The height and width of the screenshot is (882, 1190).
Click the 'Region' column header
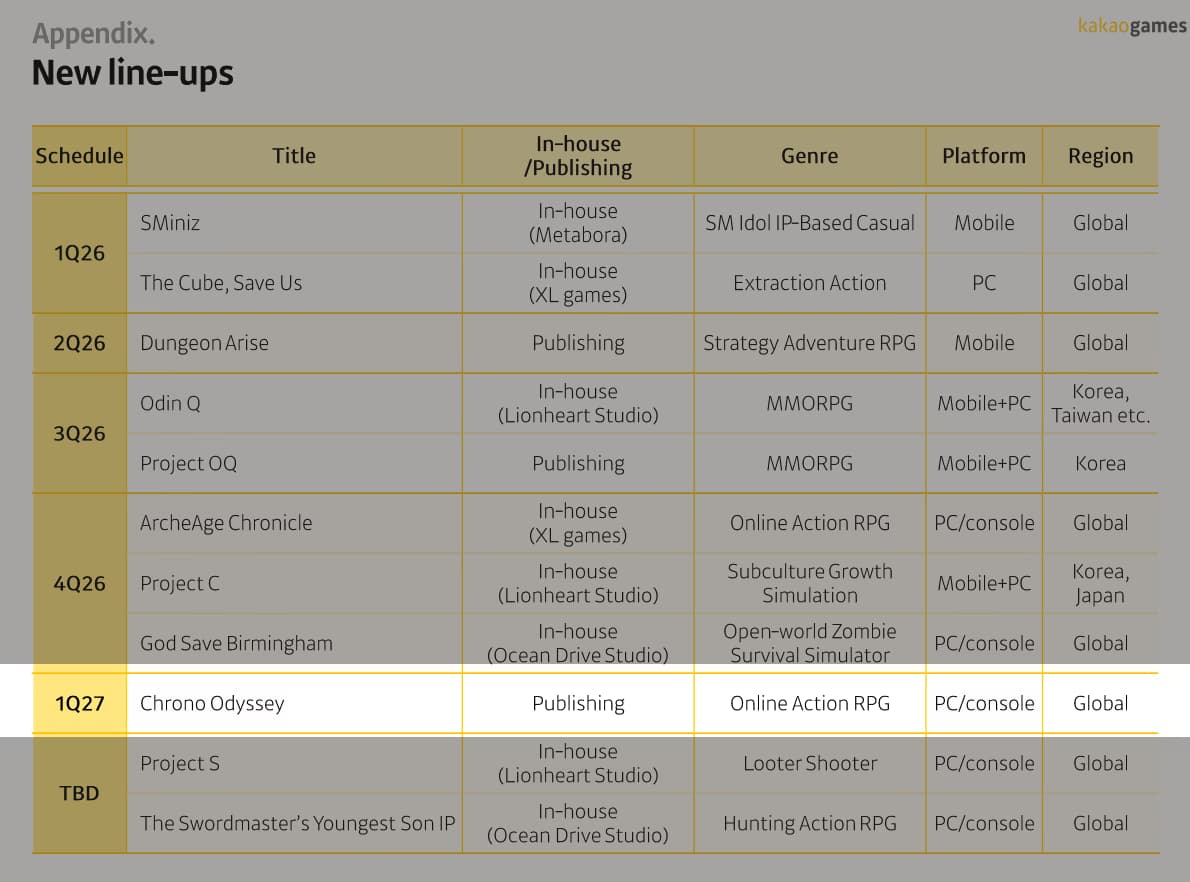[1100, 156]
